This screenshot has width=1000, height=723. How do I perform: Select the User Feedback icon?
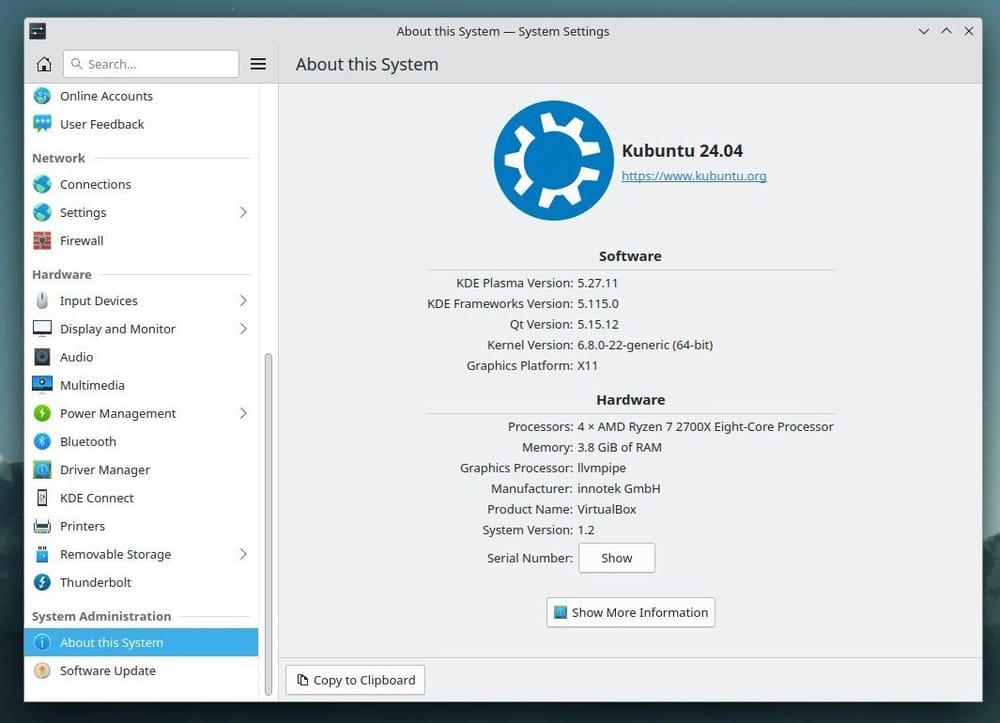pos(41,124)
